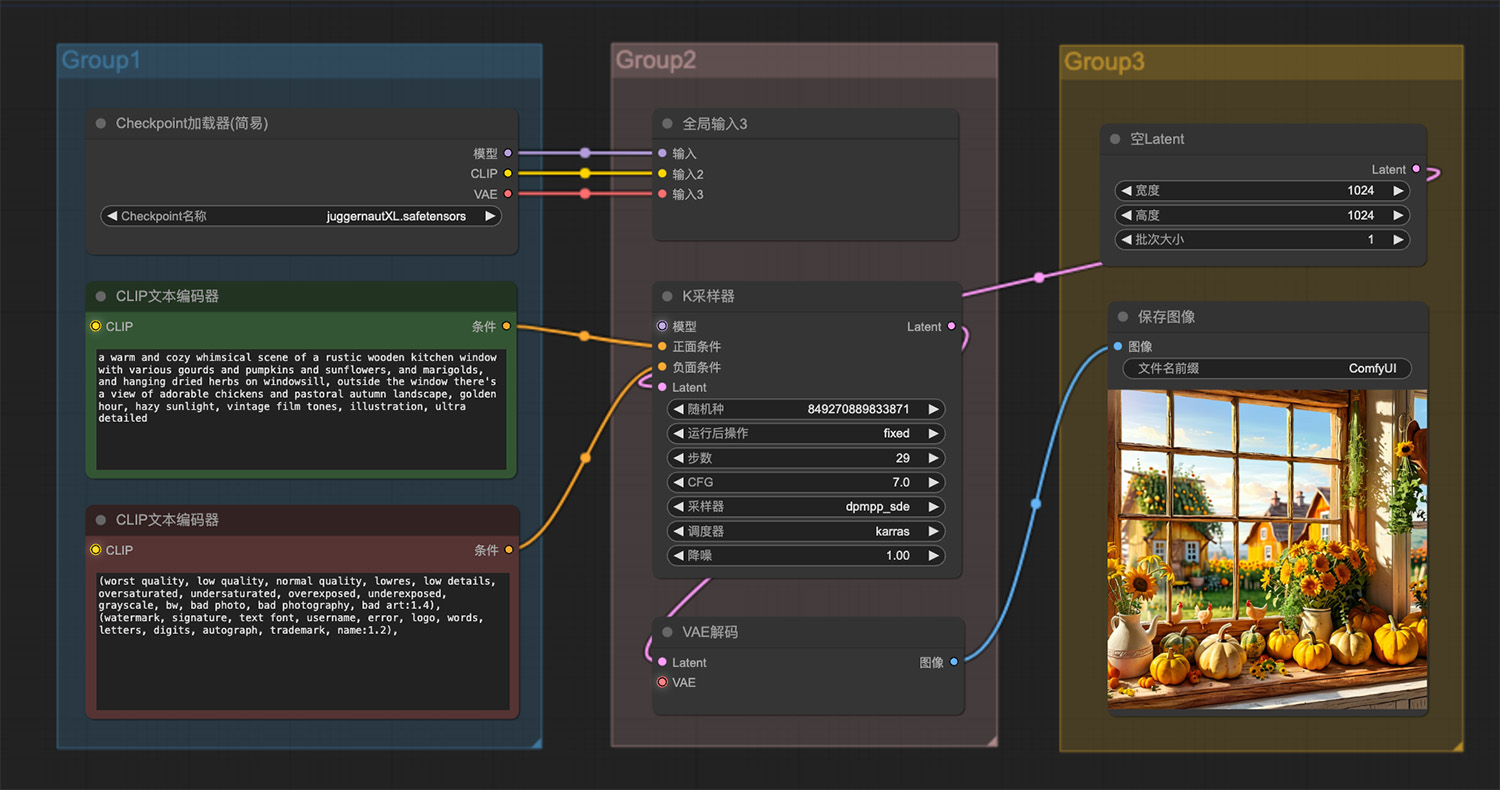Viewport: 1500px width, 790px height.
Task: Click the link midpoint dot on the VAE wire
Action: (585, 194)
